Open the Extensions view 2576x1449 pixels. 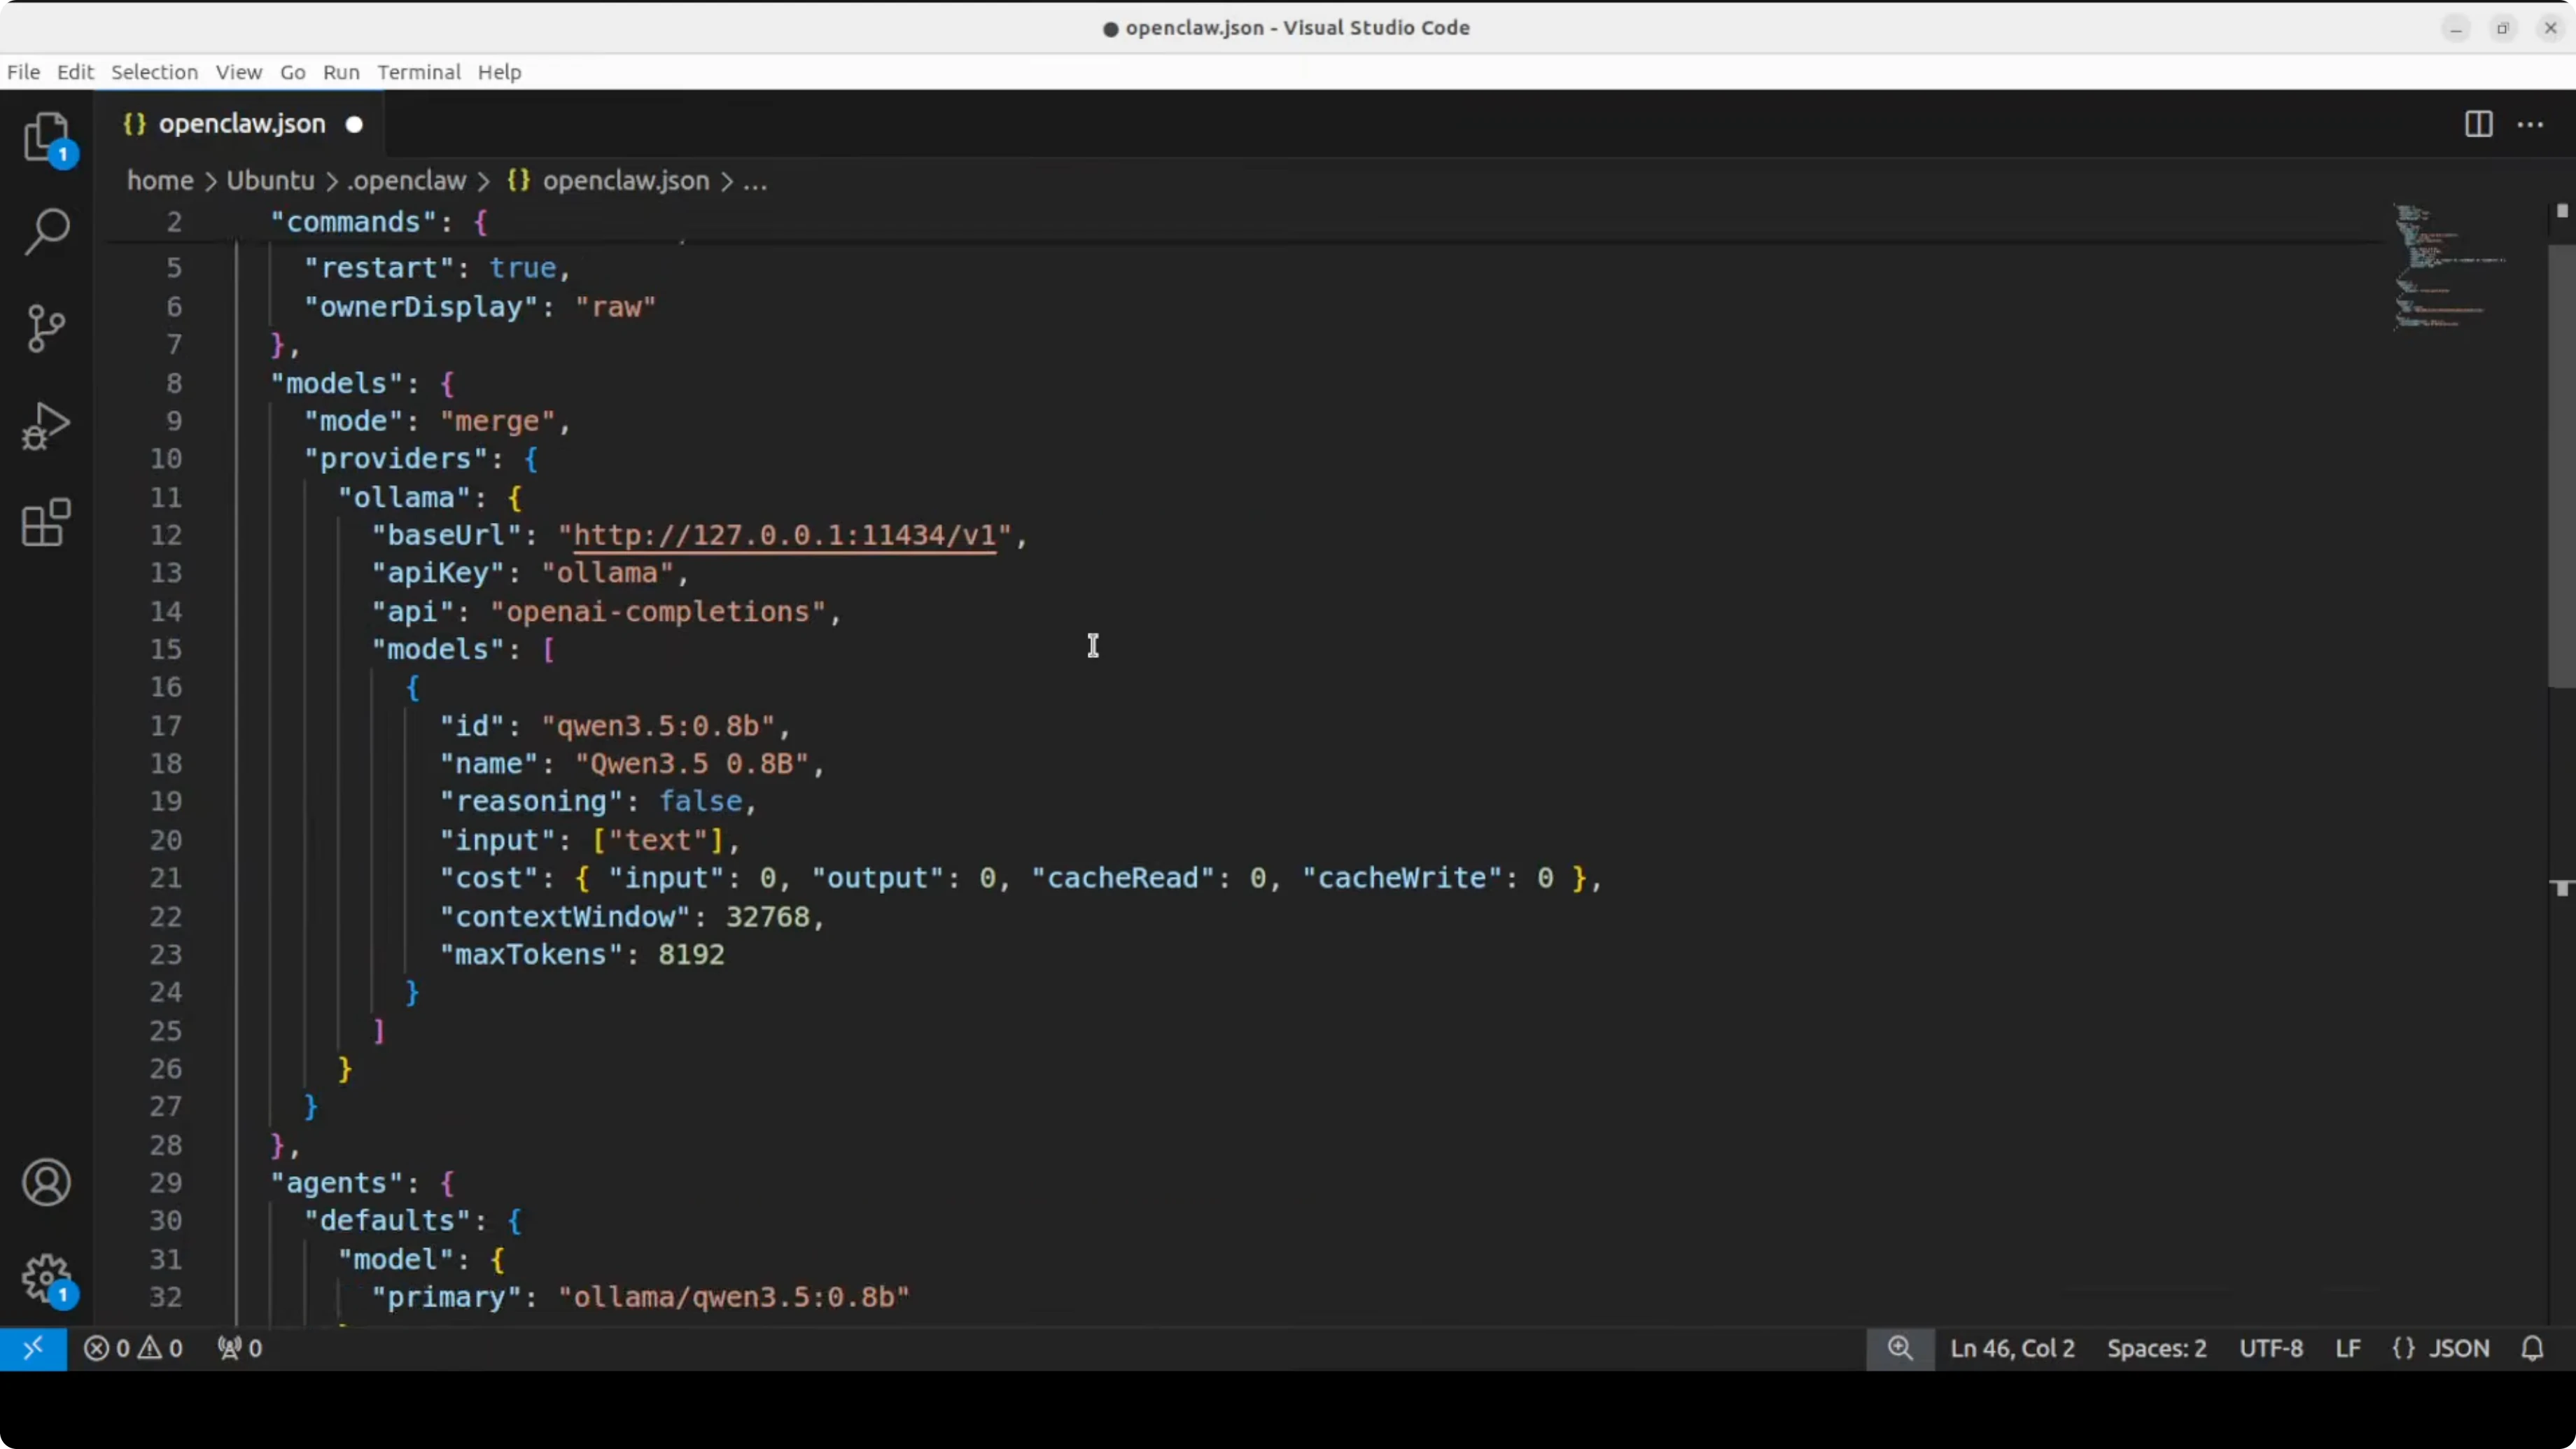pyautogui.click(x=46, y=522)
